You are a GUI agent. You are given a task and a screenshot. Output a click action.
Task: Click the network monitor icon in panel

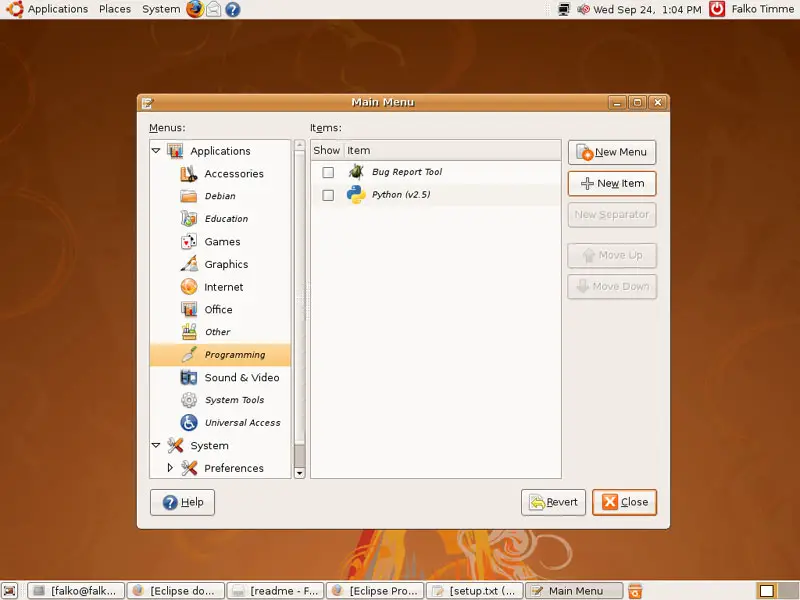click(564, 9)
